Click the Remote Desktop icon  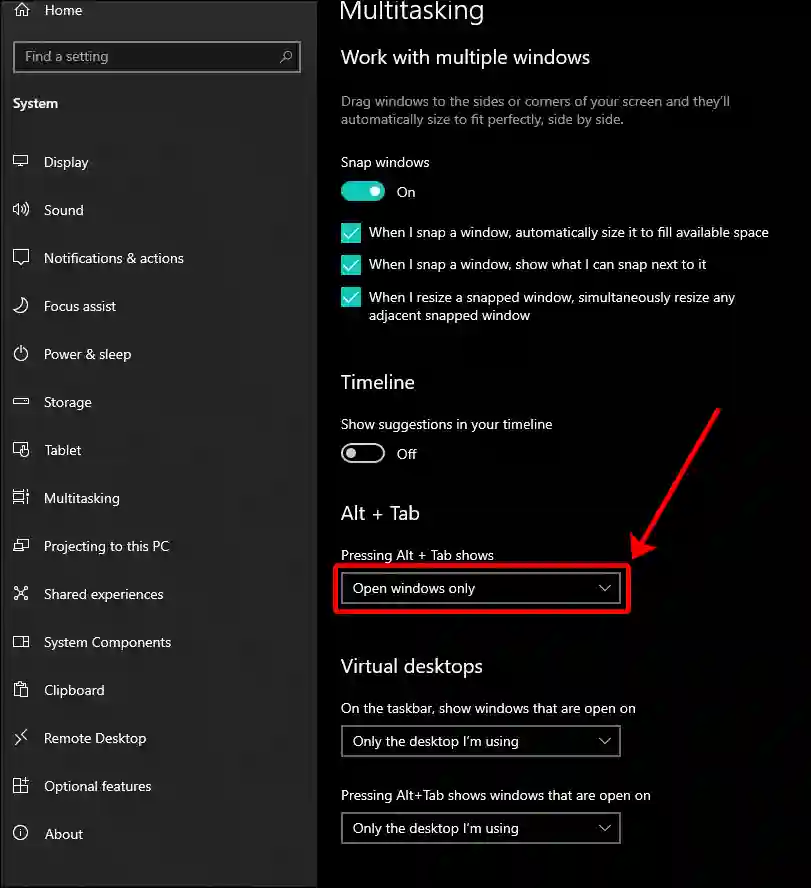point(21,737)
